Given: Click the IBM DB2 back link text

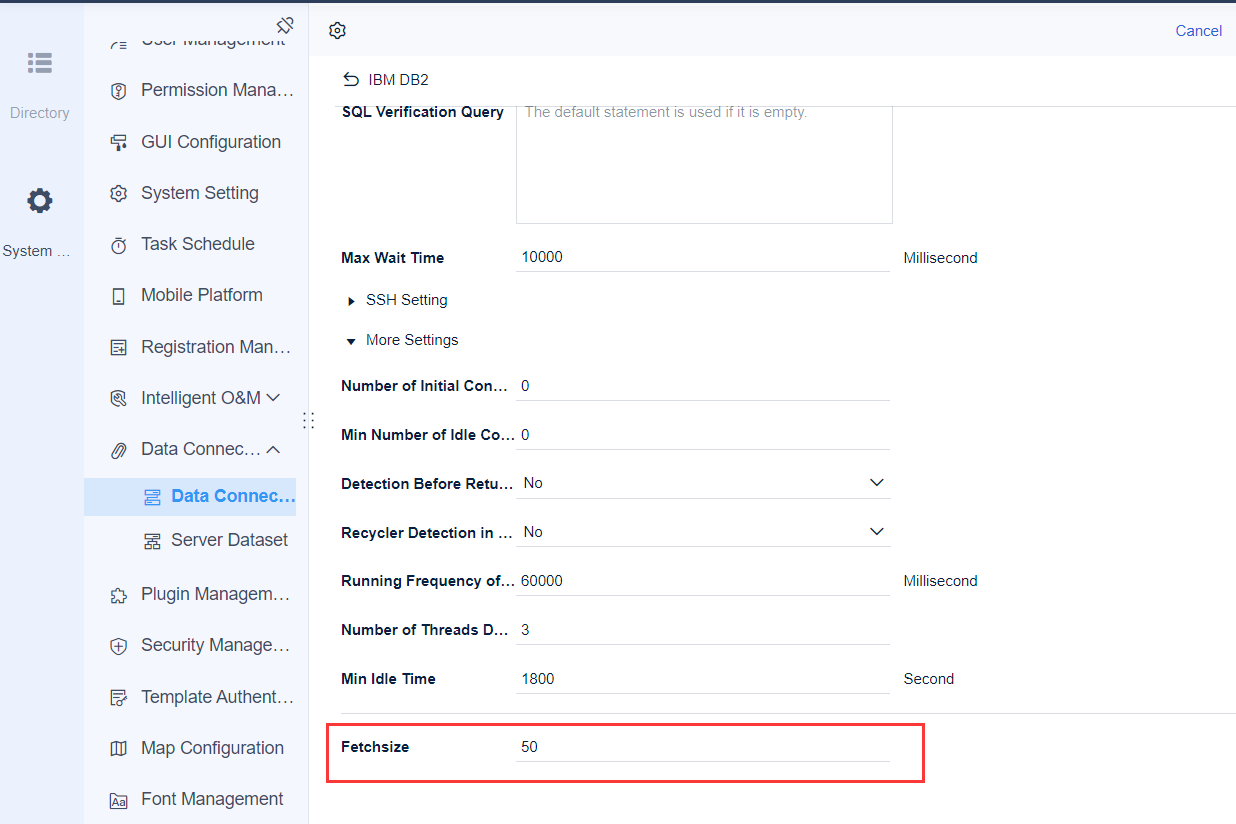Looking at the screenshot, I should pos(398,80).
